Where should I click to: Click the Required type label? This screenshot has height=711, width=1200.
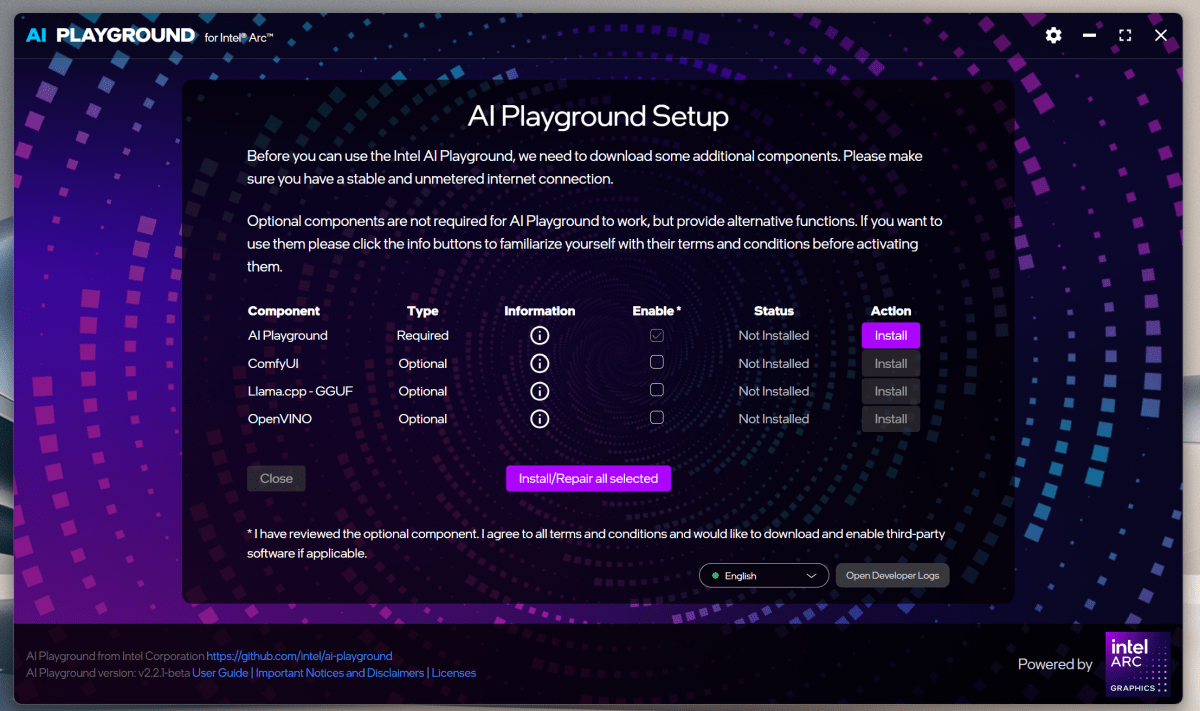pyautogui.click(x=423, y=336)
